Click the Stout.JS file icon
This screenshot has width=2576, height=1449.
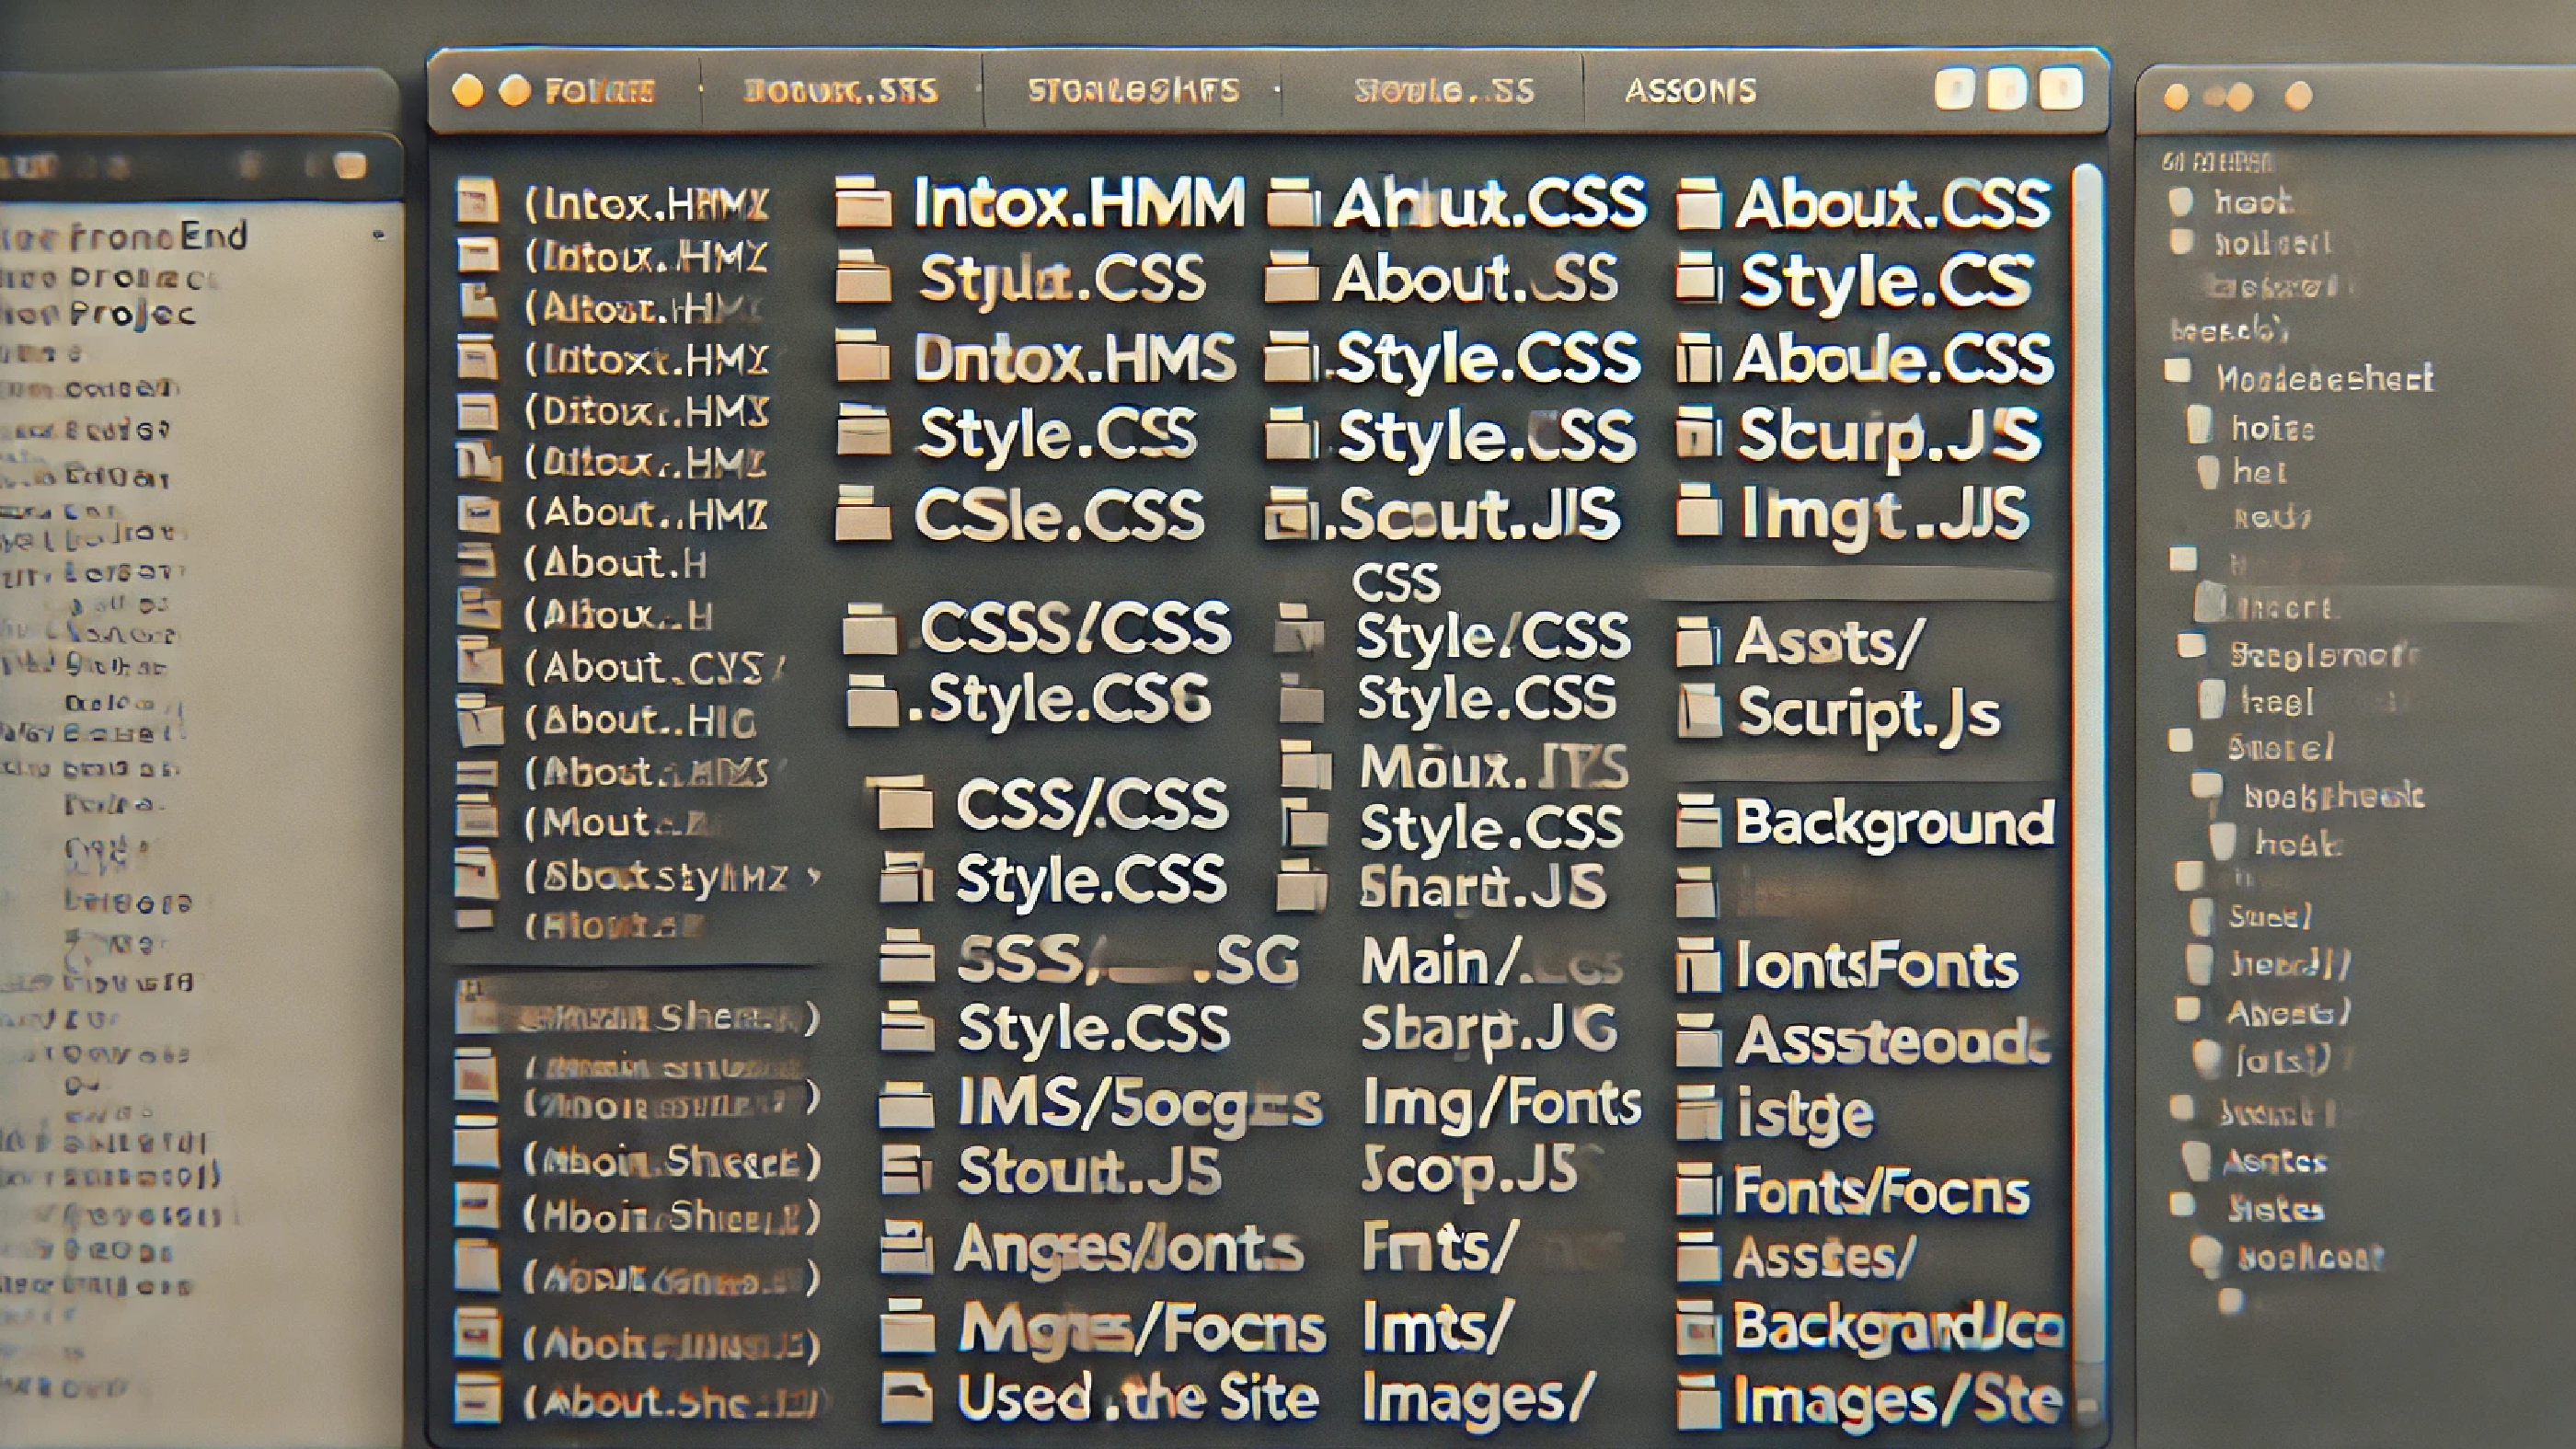coord(905,1170)
